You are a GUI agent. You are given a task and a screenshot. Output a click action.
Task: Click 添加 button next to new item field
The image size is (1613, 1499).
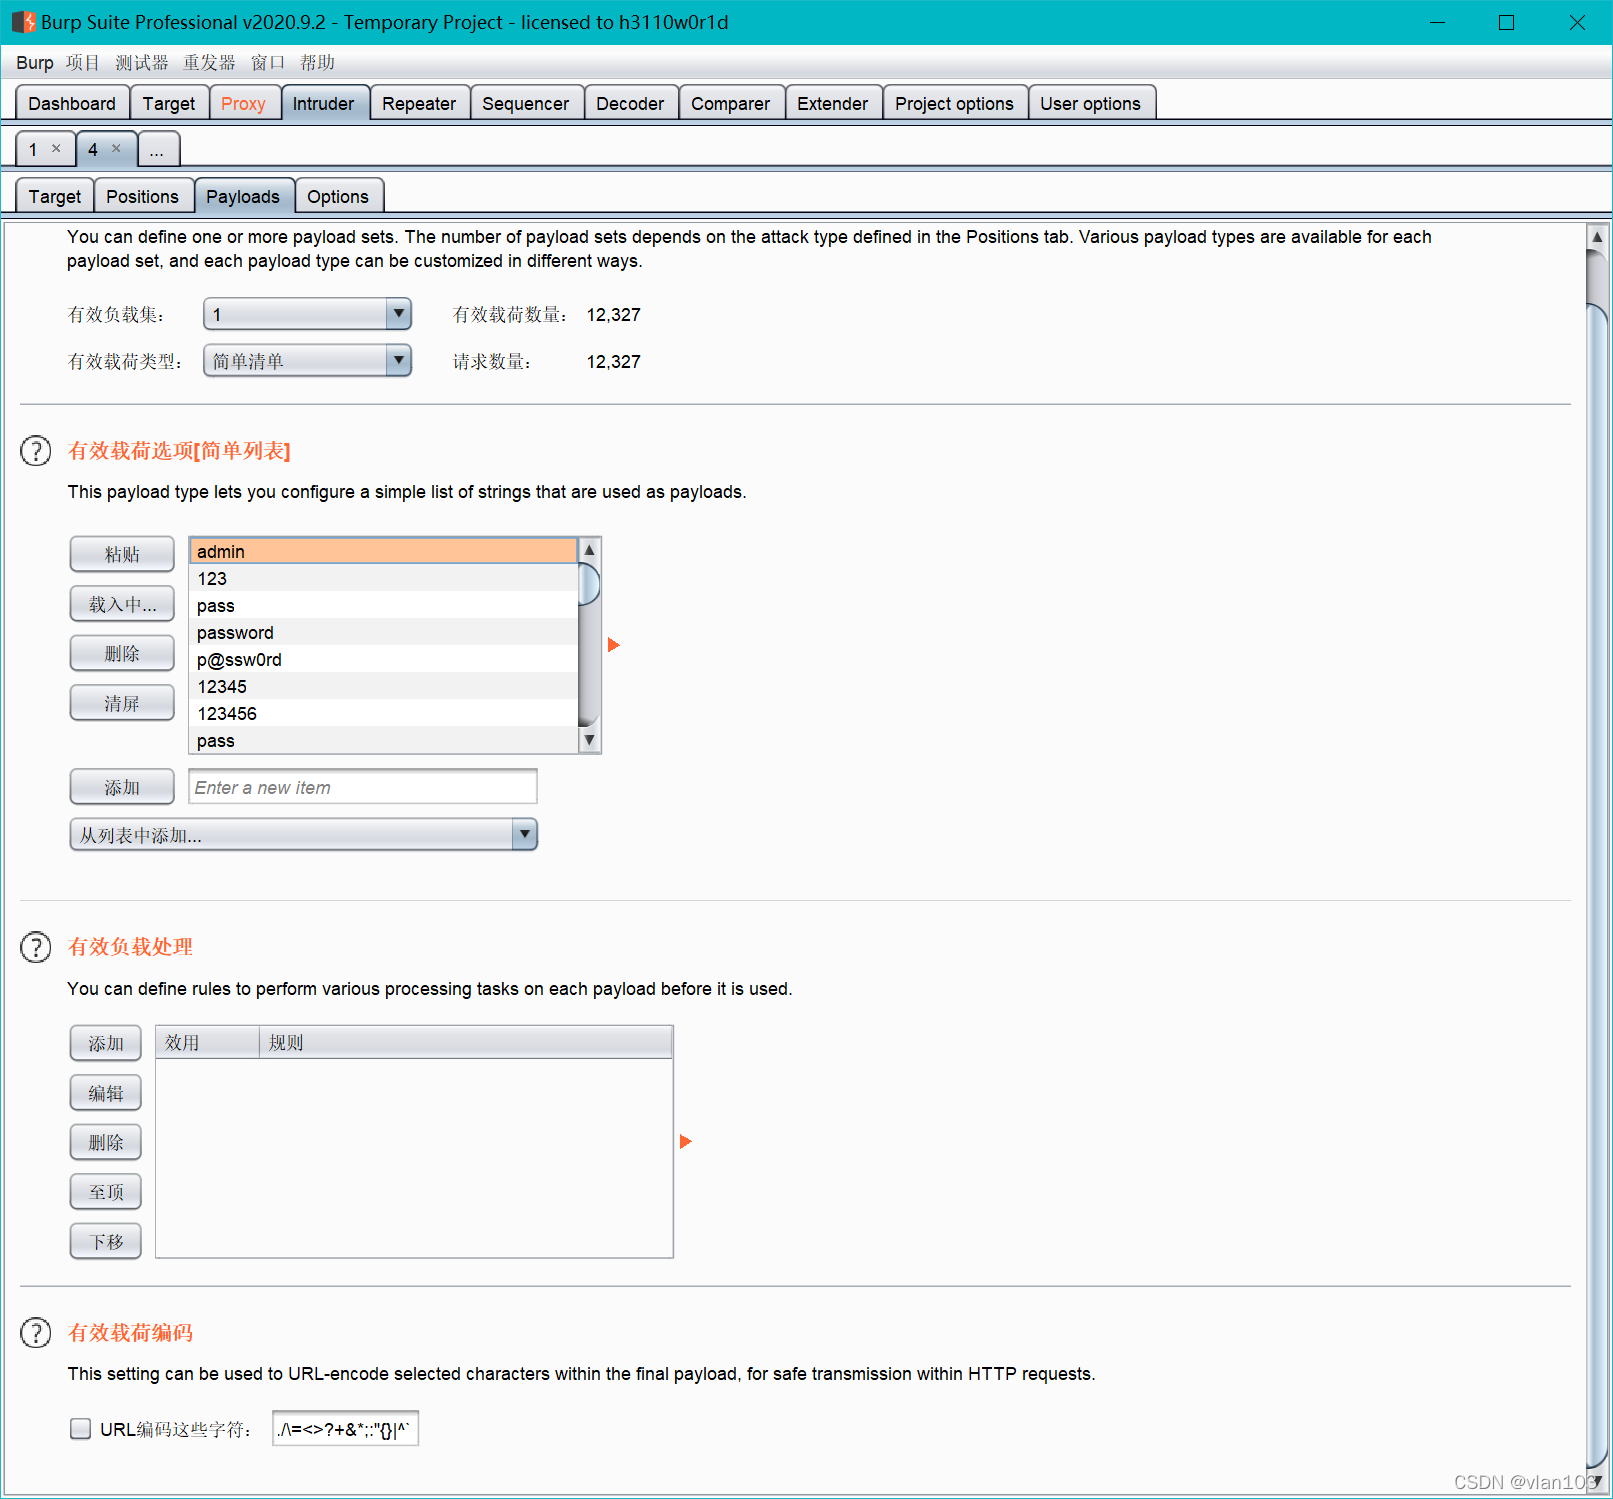coord(122,787)
